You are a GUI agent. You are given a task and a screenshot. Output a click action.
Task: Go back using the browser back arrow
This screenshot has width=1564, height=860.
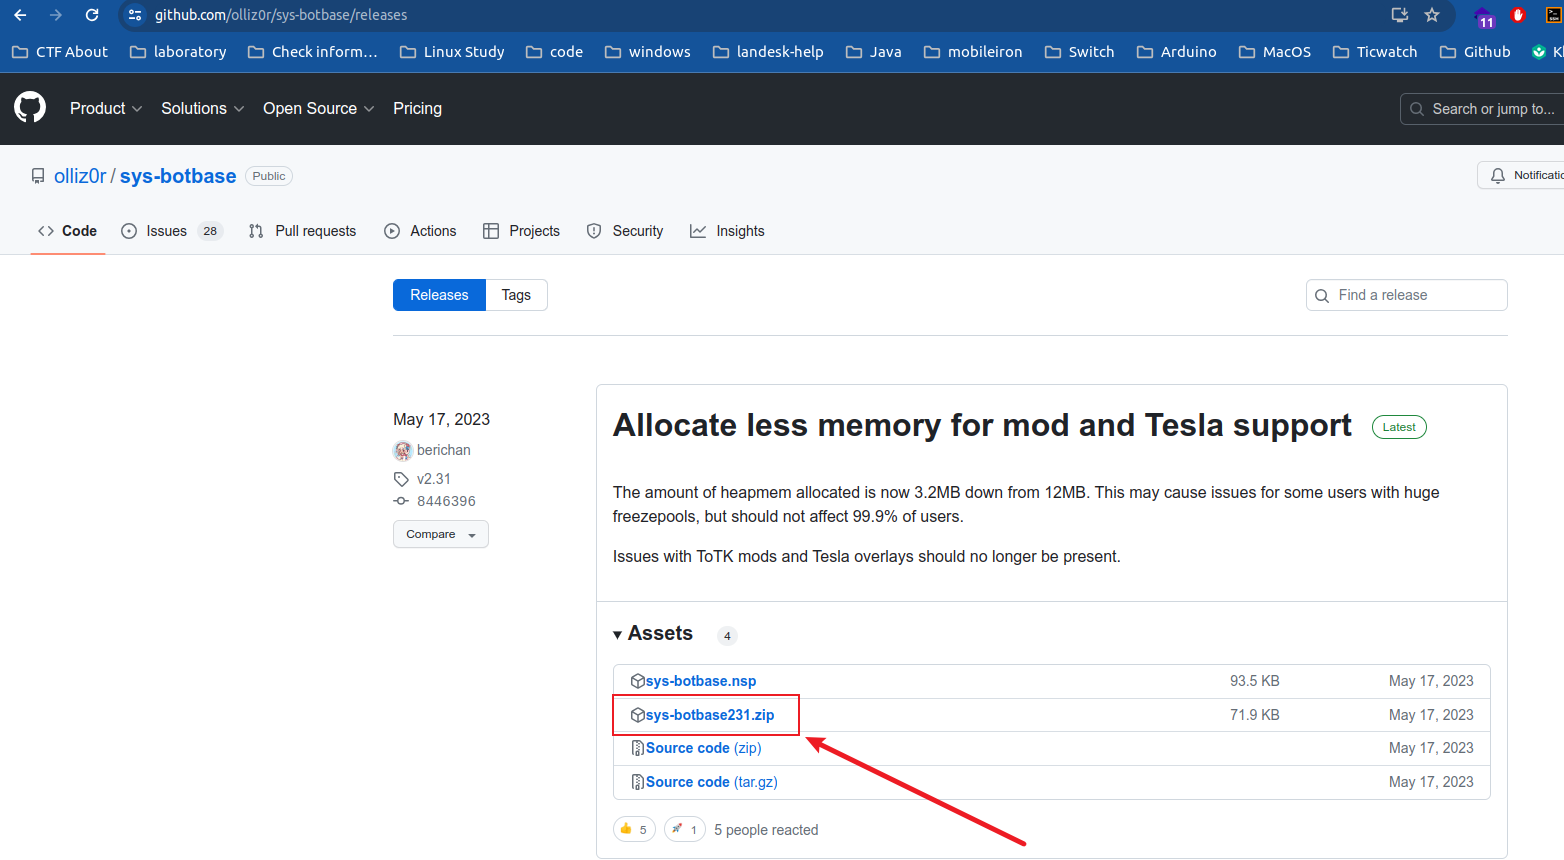[x=20, y=15]
